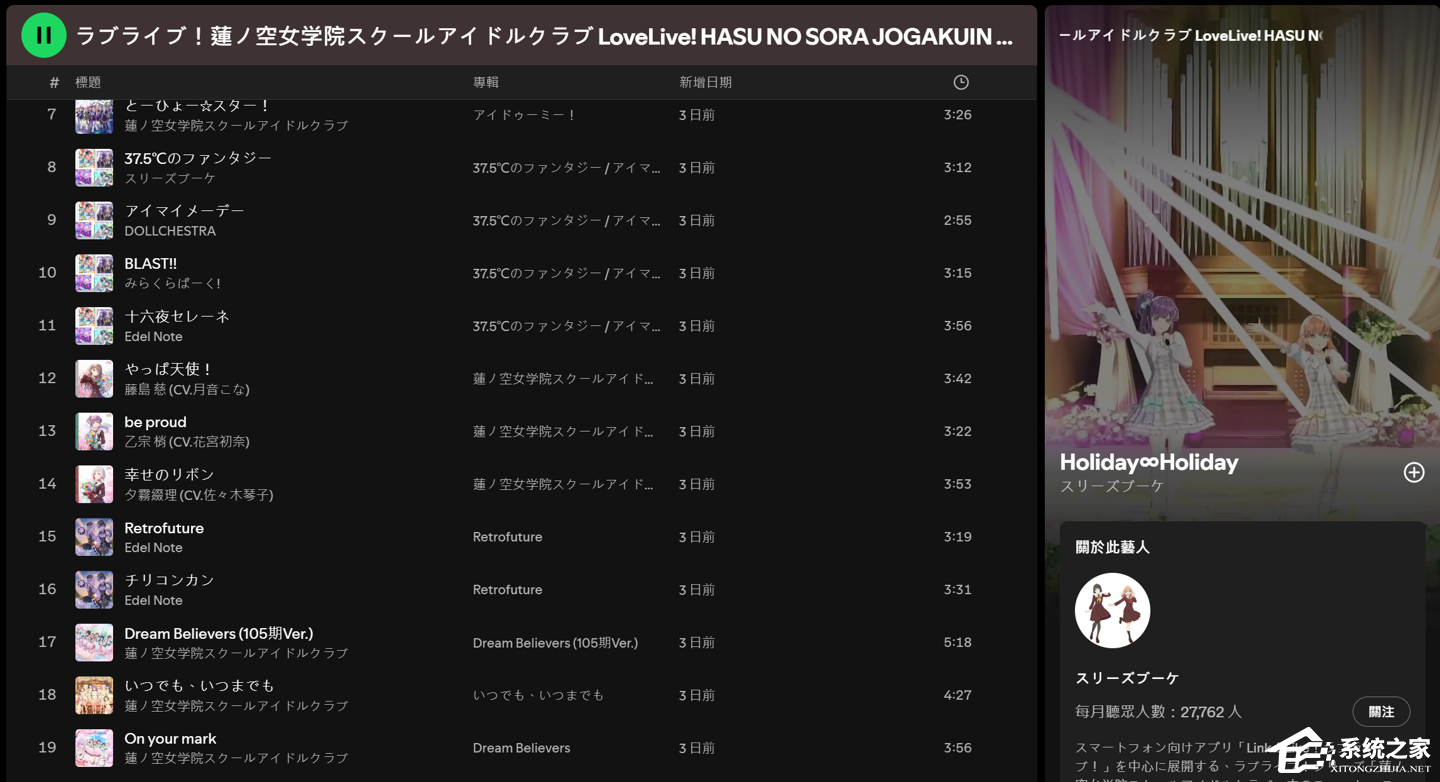Open artist 乙宗 梢 (CV.花宮初奈)

coord(187,442)
